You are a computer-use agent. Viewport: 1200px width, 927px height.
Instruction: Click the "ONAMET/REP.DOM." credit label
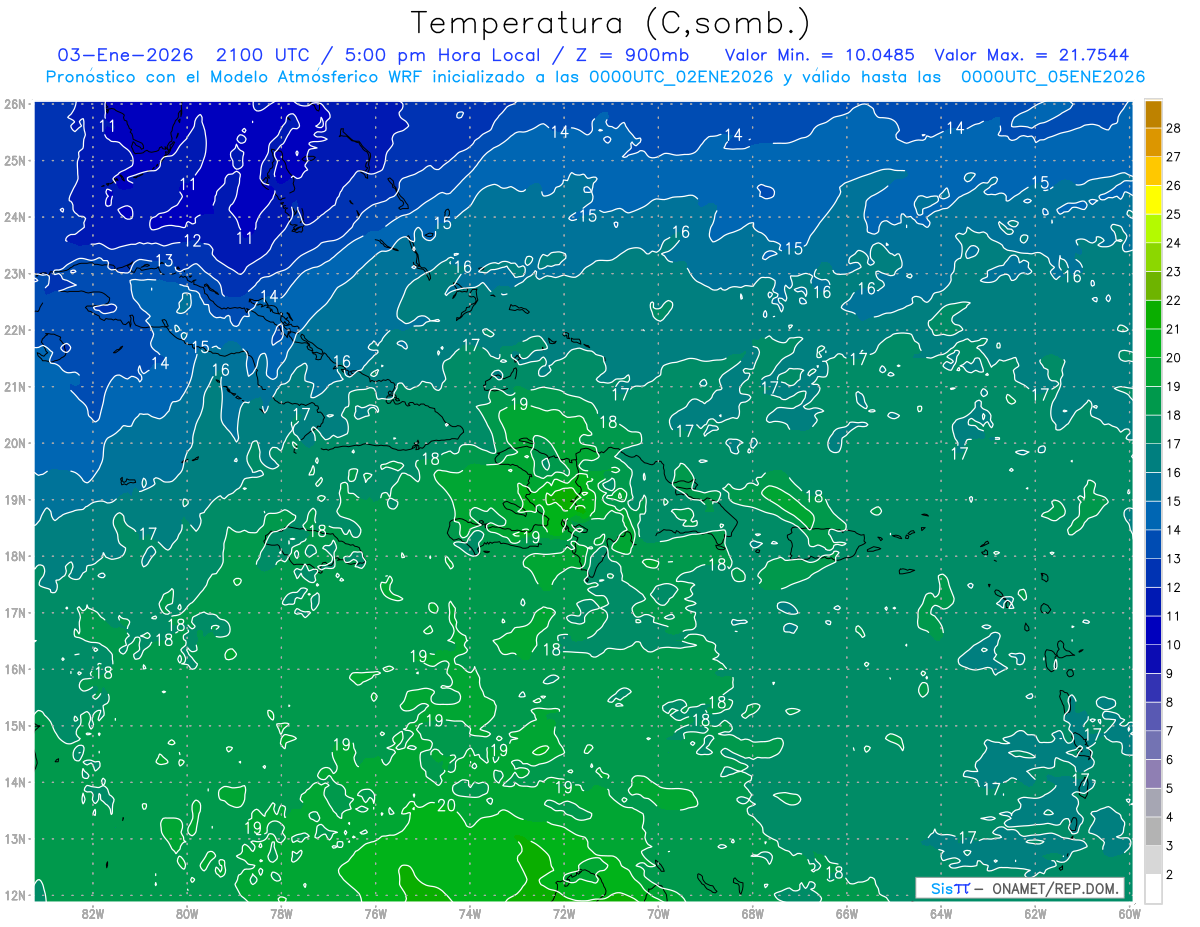[x=1055, y=888]
